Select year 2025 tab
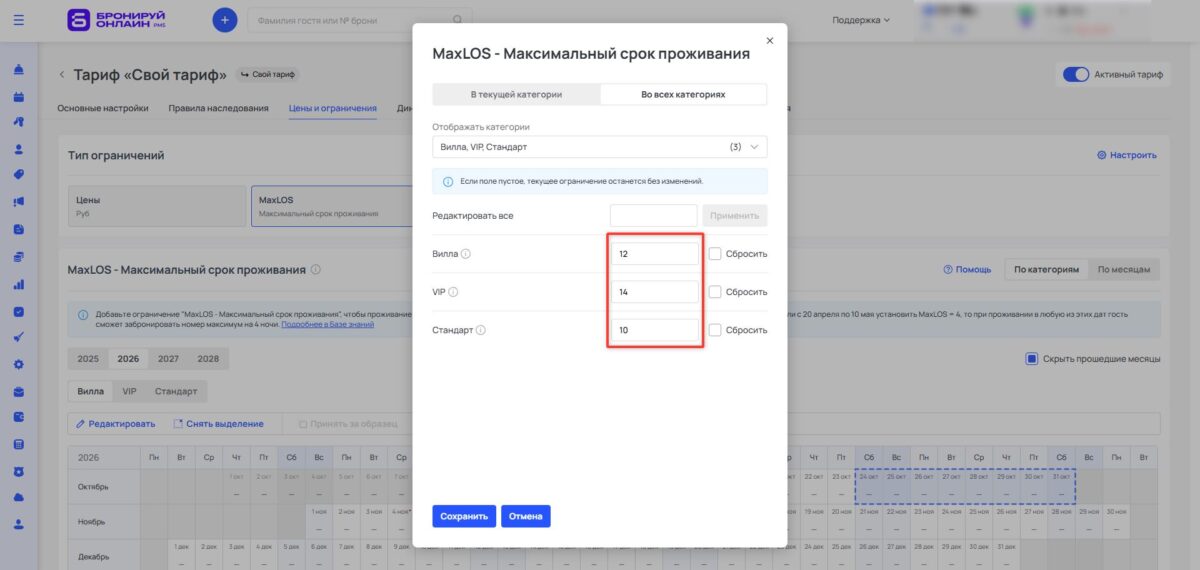Image resolution: width=1200 pixels, height=570 pixels. point(88,359)
